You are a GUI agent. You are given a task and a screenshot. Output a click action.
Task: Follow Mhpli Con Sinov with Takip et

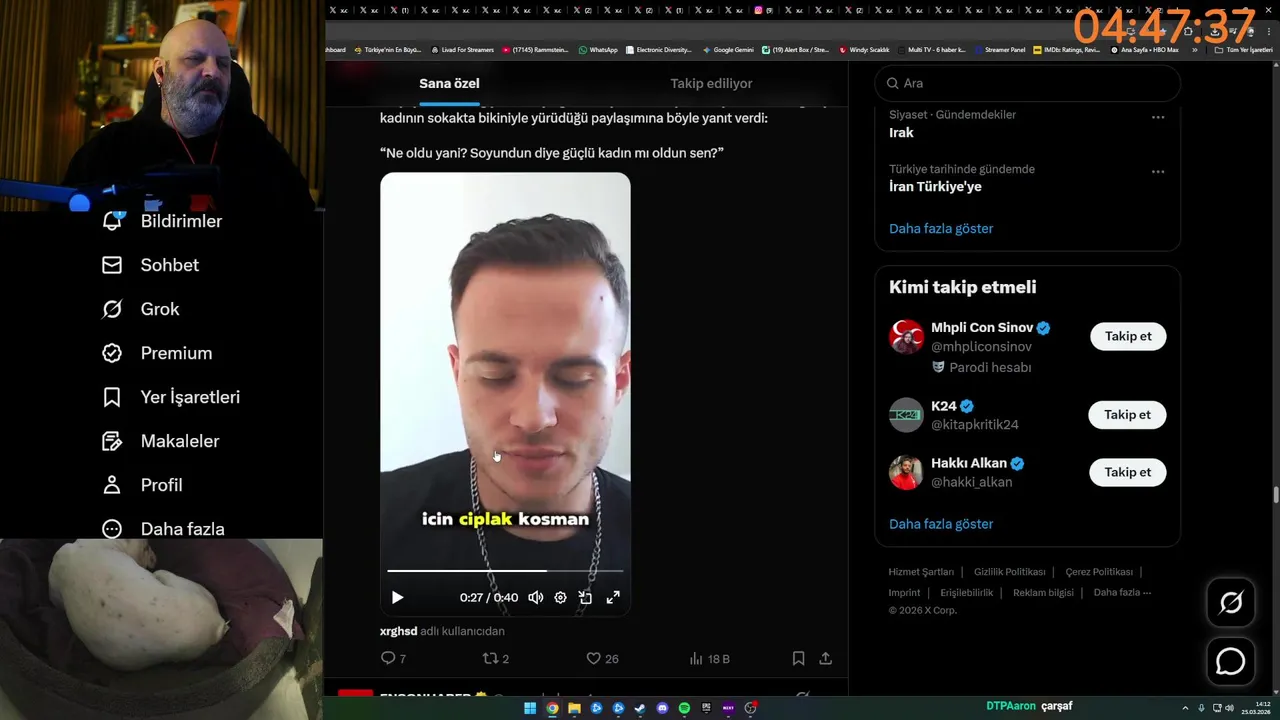pos(1128,336)
